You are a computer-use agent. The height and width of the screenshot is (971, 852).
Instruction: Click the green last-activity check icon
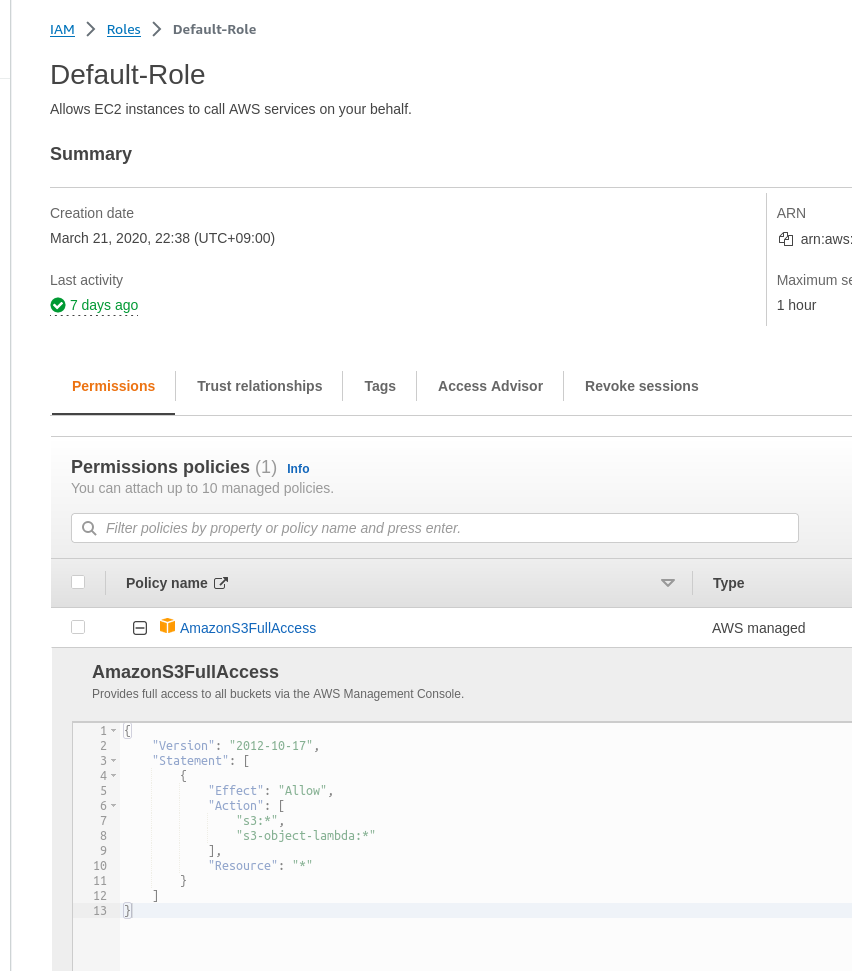tap(58, 305)
